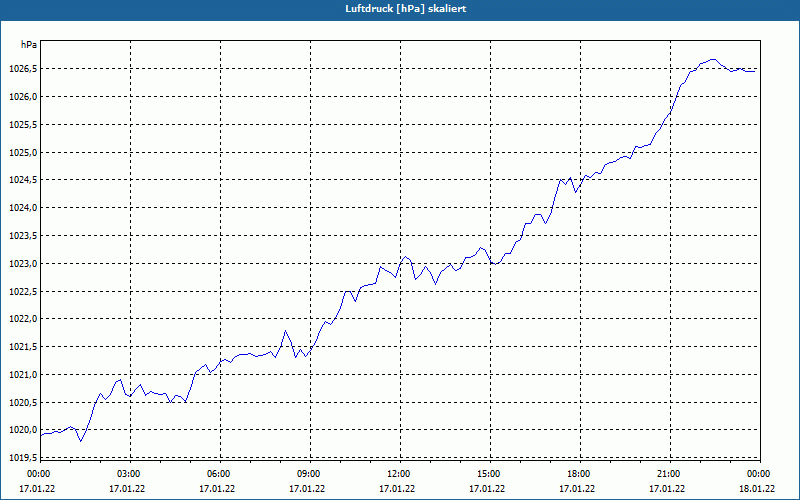Click the 17.01.22 date under 15:00
800x500 pixels.
pos(487,489)
